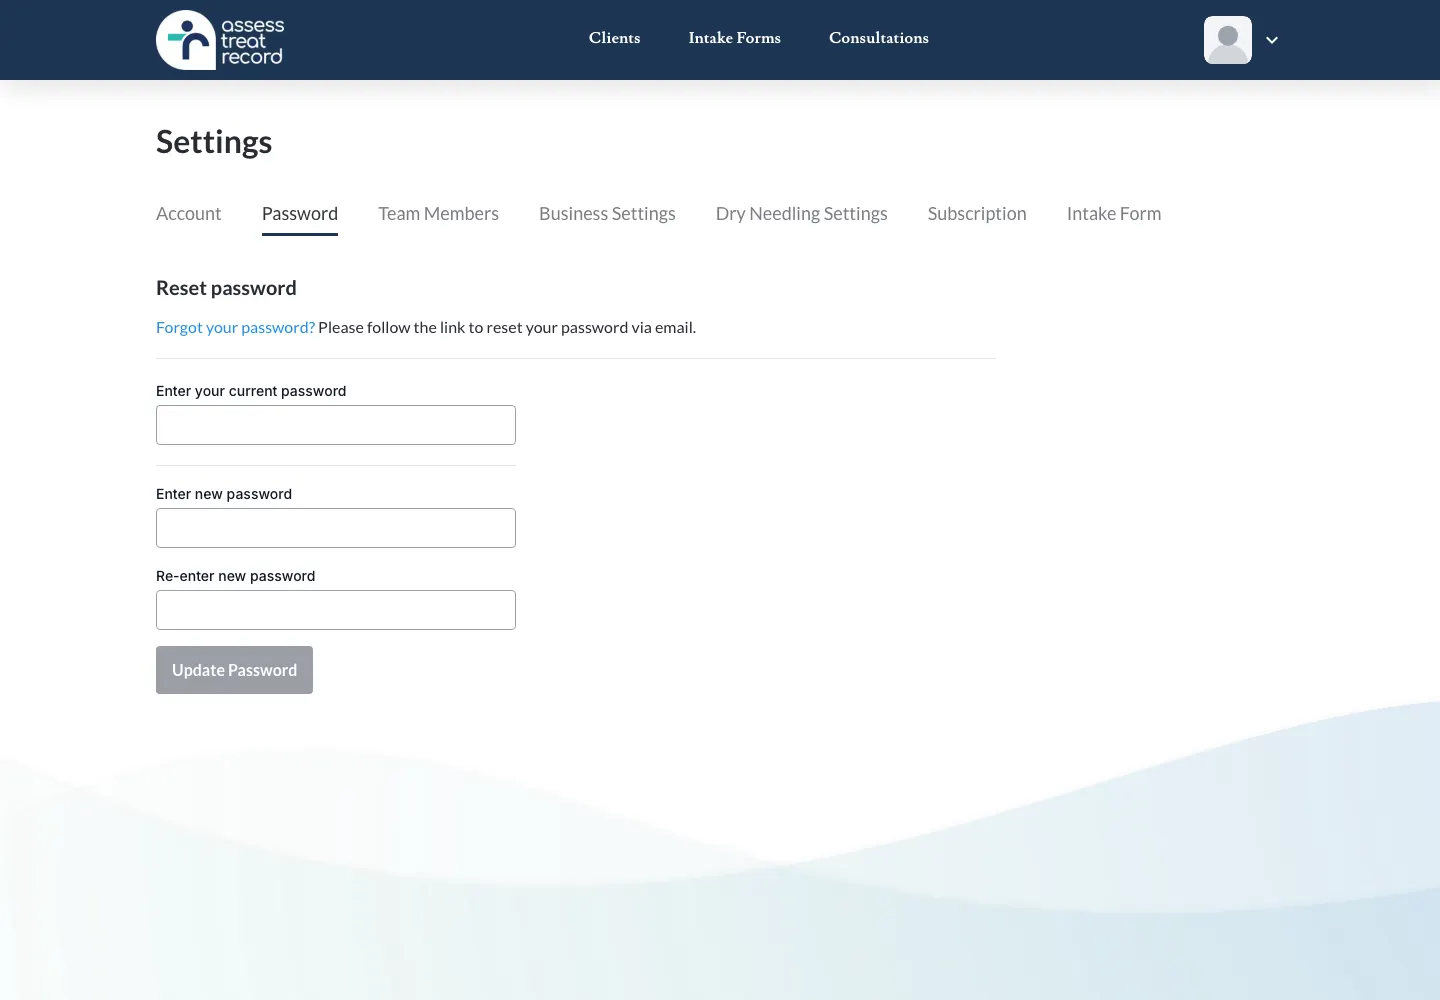The width and height of the screenshot is (1440, 1000).
Task: Click the 'Re-enter new password' label
Action: coord(236,576)
